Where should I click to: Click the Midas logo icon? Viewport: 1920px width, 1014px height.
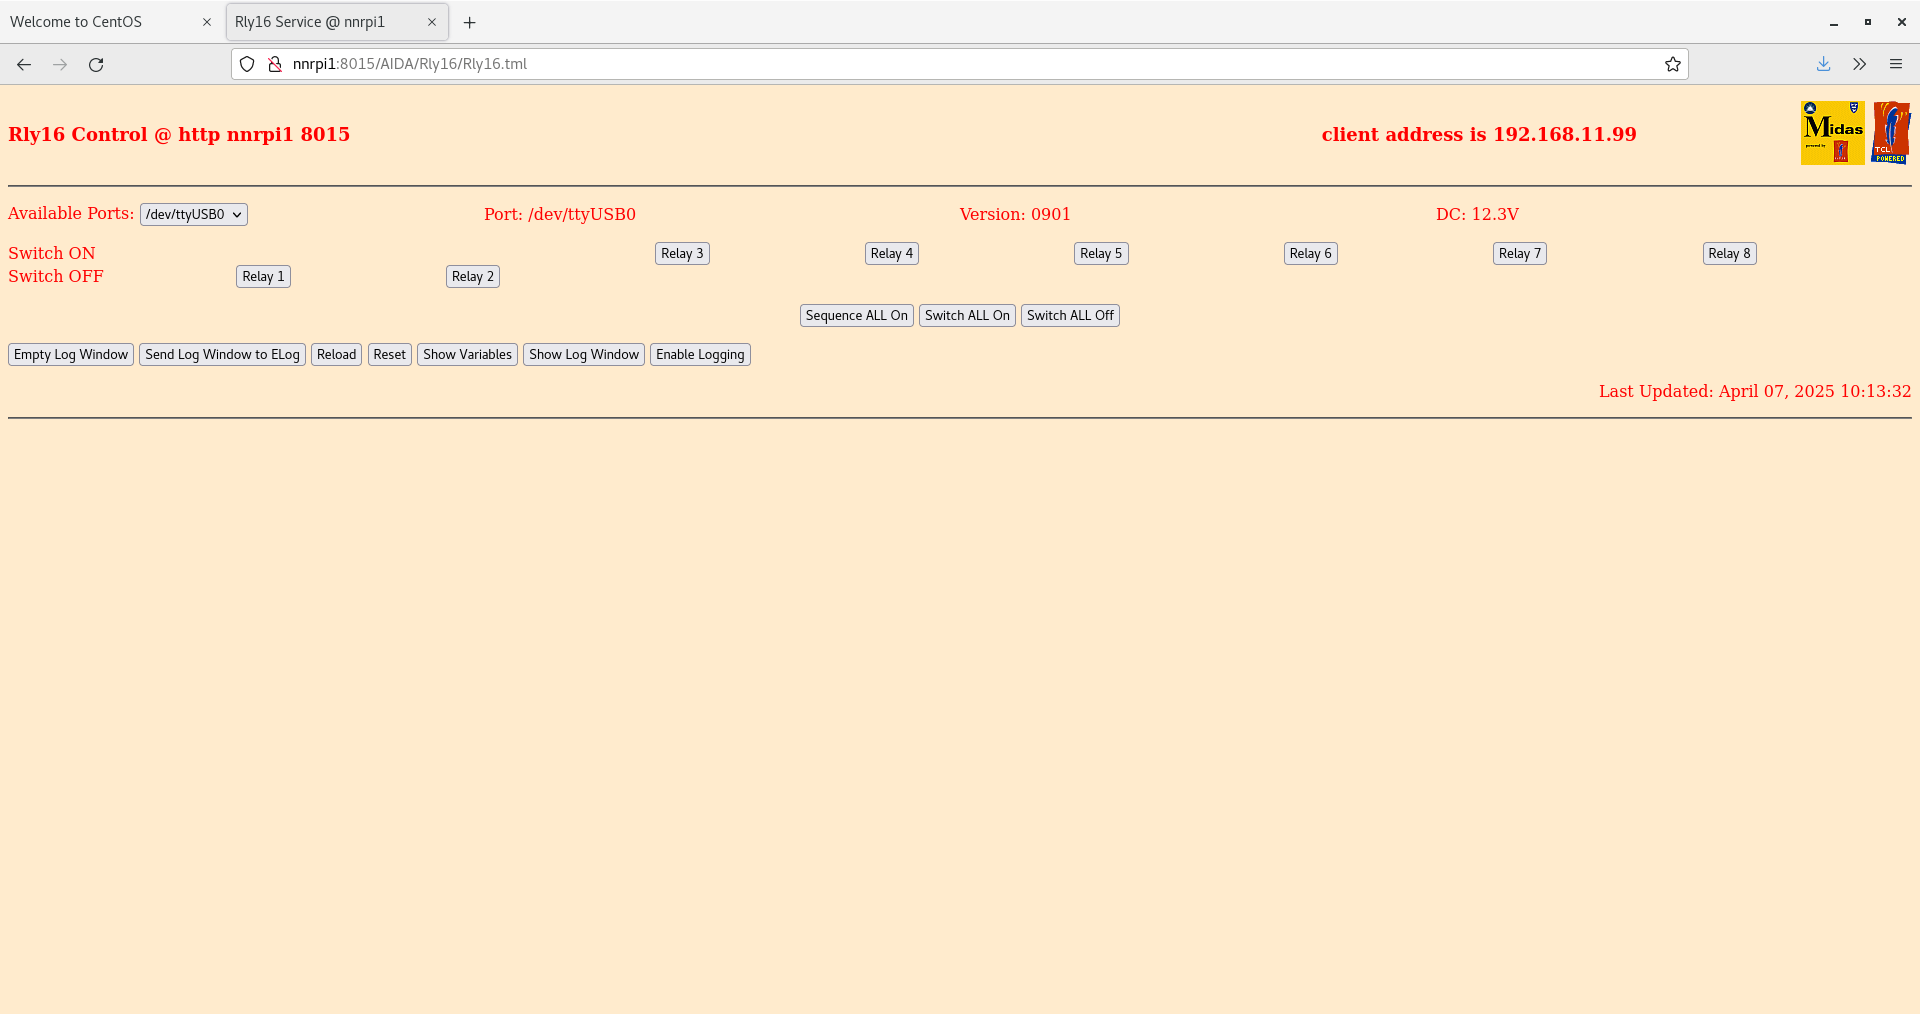click(1831, 132)
